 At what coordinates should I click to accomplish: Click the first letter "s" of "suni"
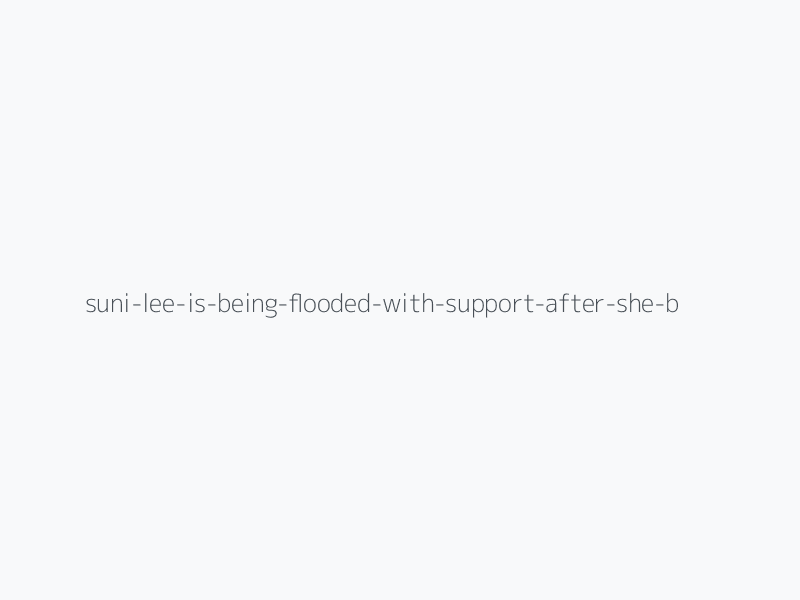90,304
